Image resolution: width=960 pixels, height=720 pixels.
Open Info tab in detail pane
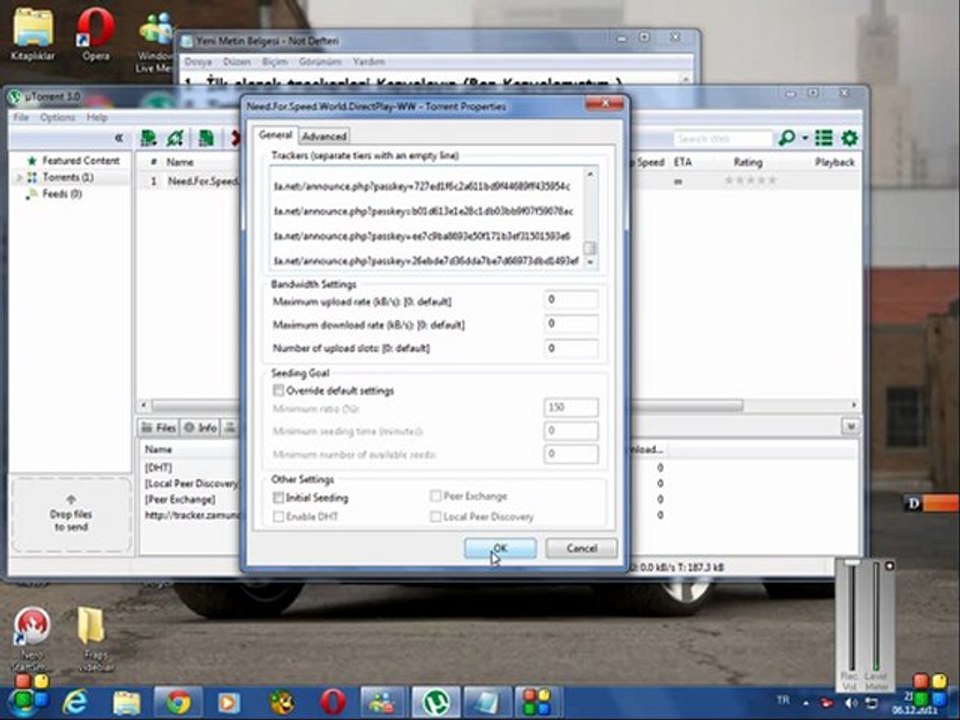click(201, 427)
